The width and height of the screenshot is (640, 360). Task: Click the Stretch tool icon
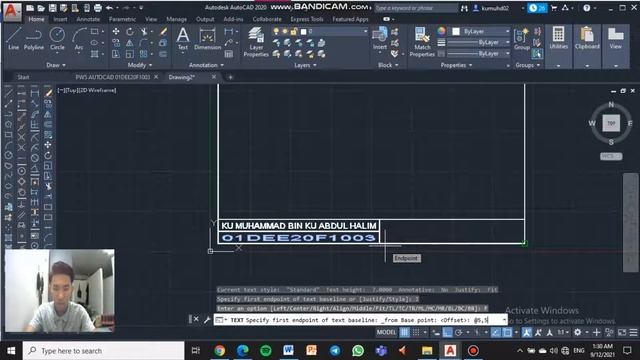point(116,54)
